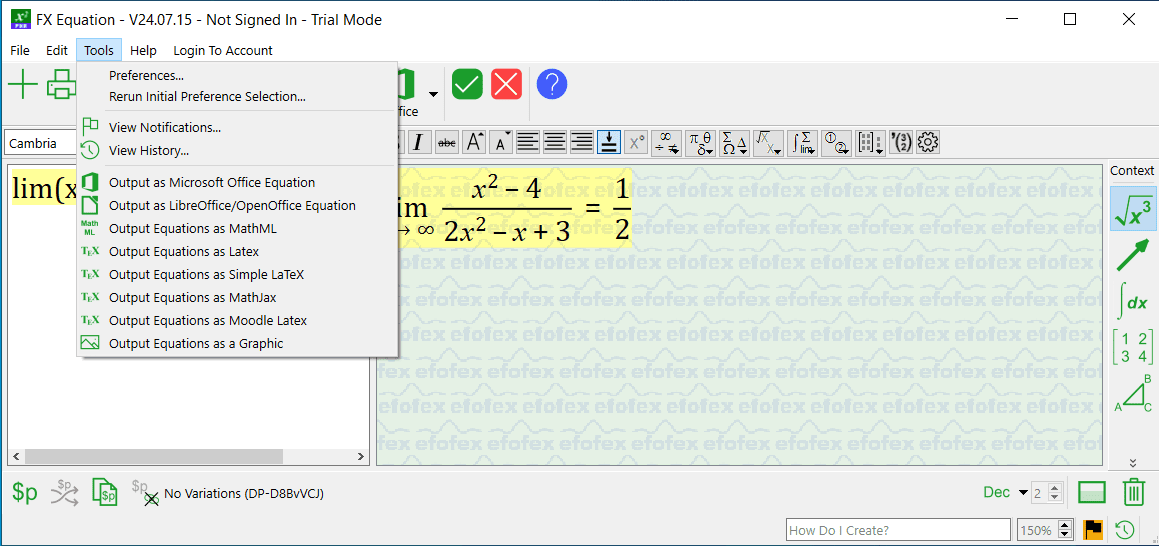Click the shuffle $p variations icon
The width and height of the screenshot is (1159, 546).
point(65,493)
